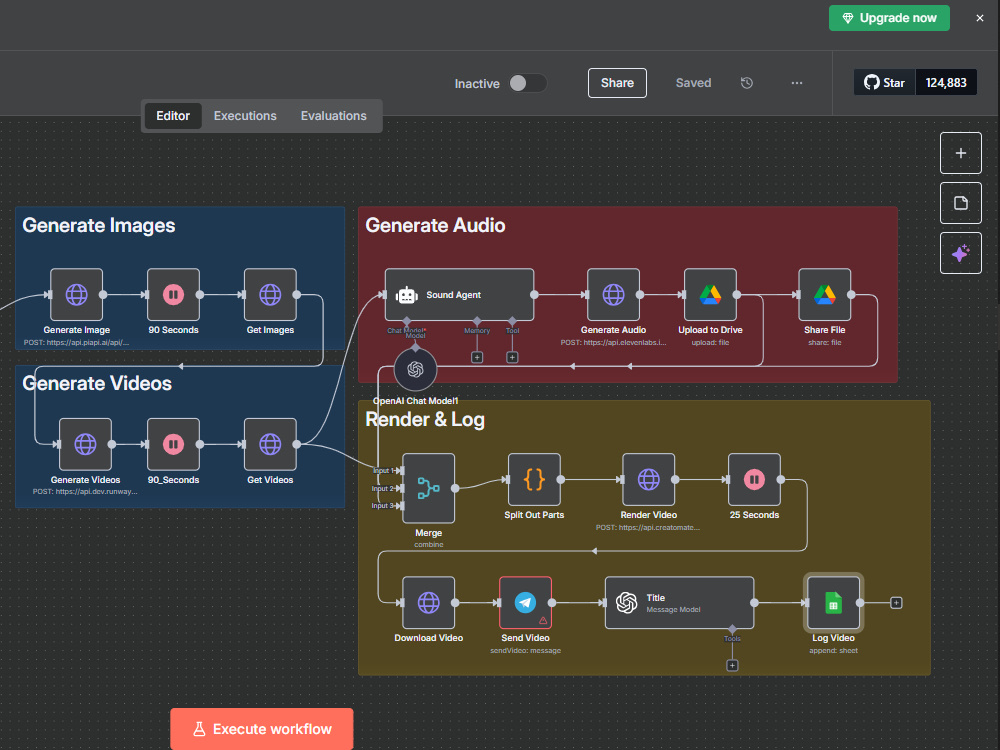The image size is (1000, 750).
Task: Select the Upload to Drive node
Action: 710,295
